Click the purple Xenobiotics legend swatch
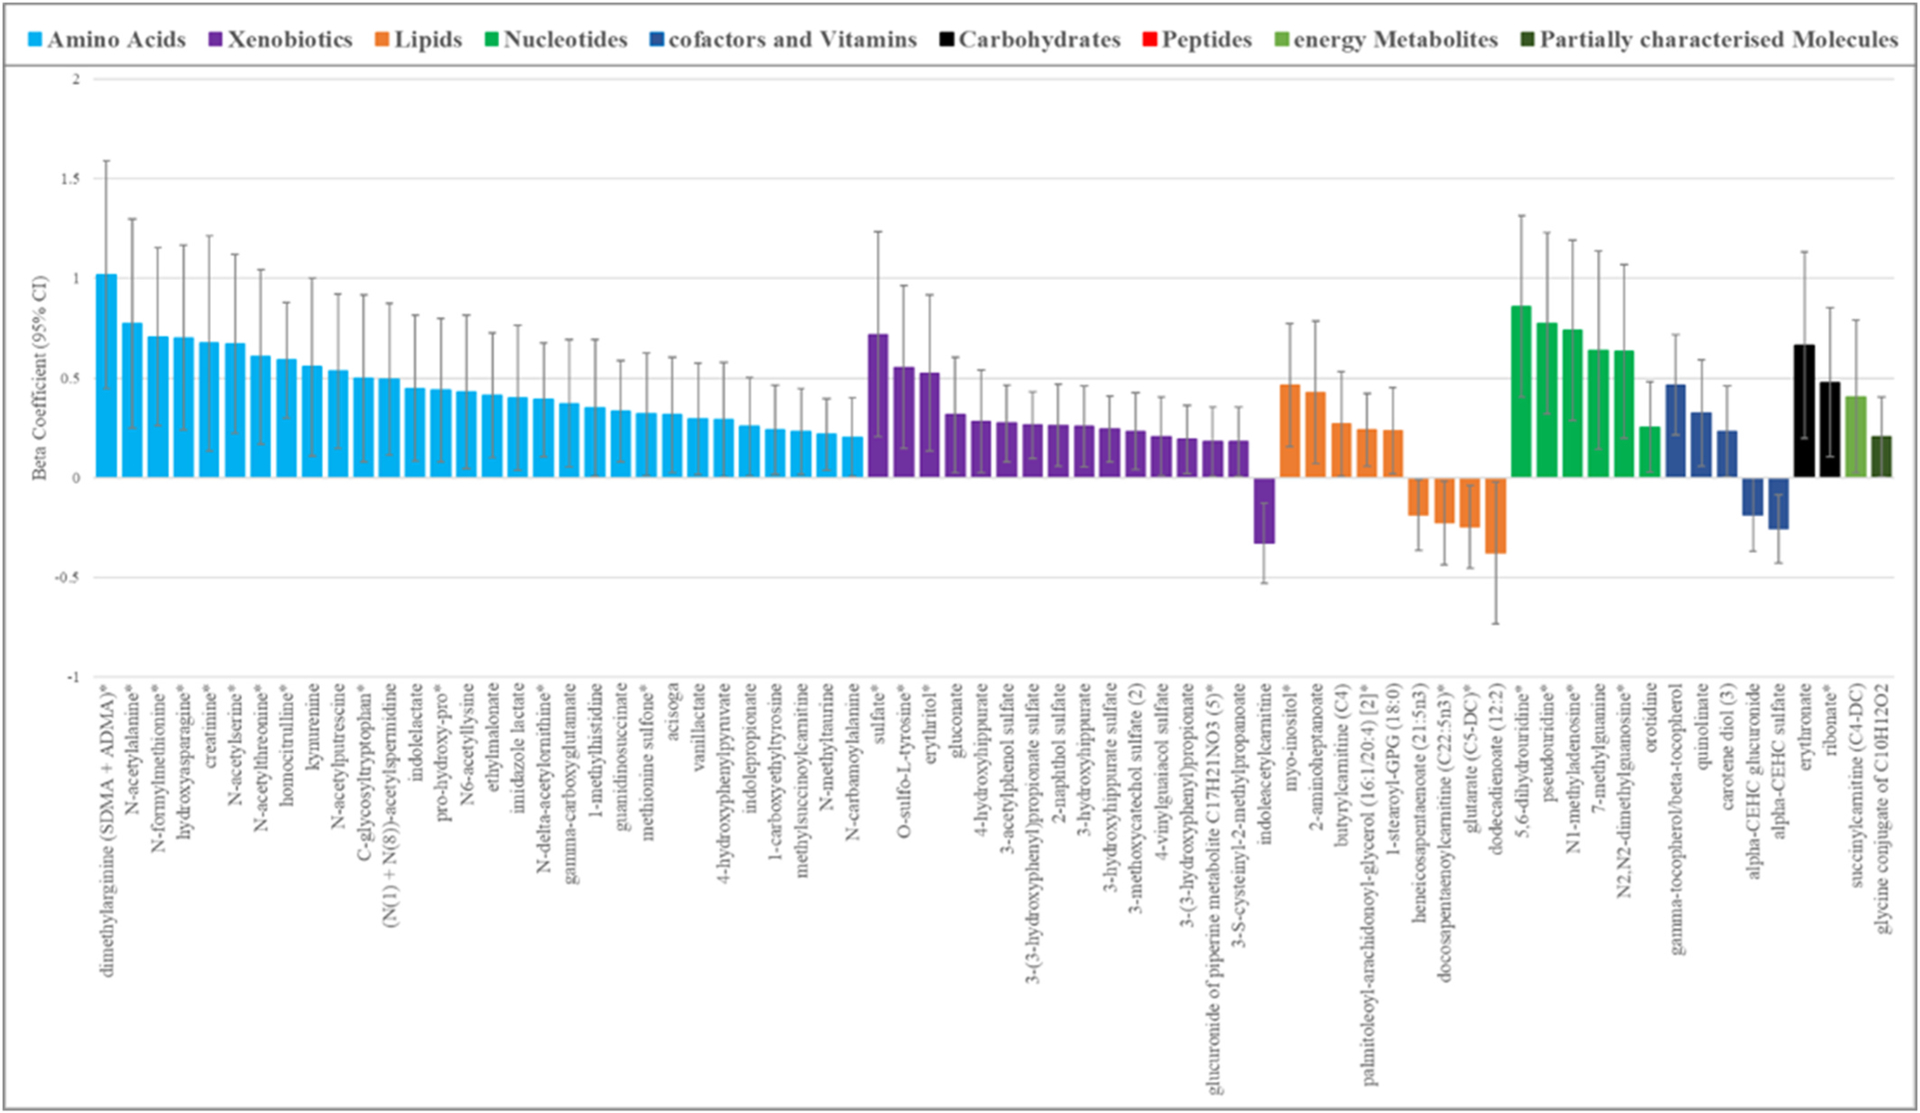Screen dimensions: 1920x1113 216,40
